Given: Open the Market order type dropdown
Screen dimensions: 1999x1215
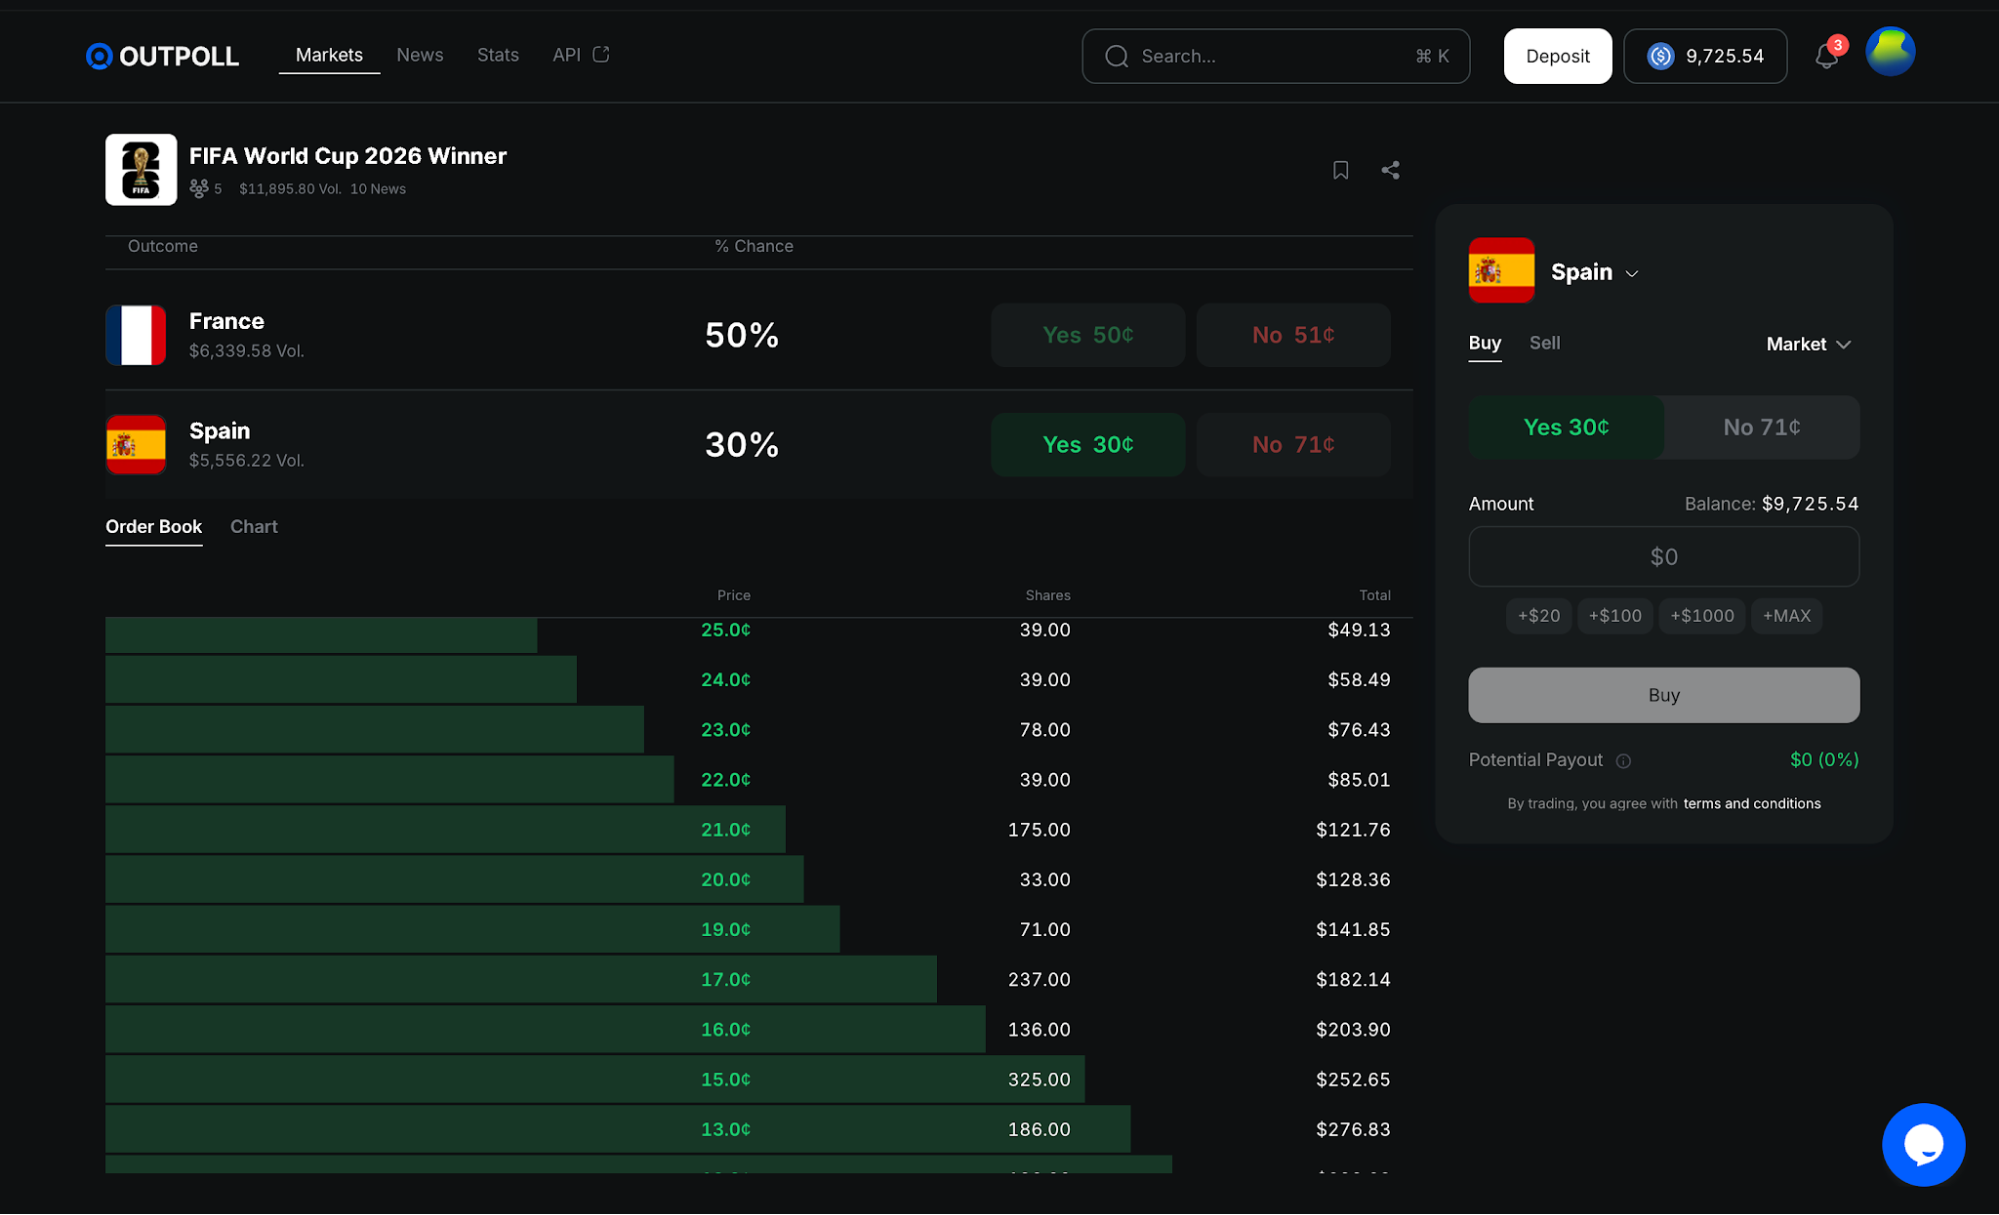Looking at the screenshot, I should pyautogui.click(x=1808, y=344).
